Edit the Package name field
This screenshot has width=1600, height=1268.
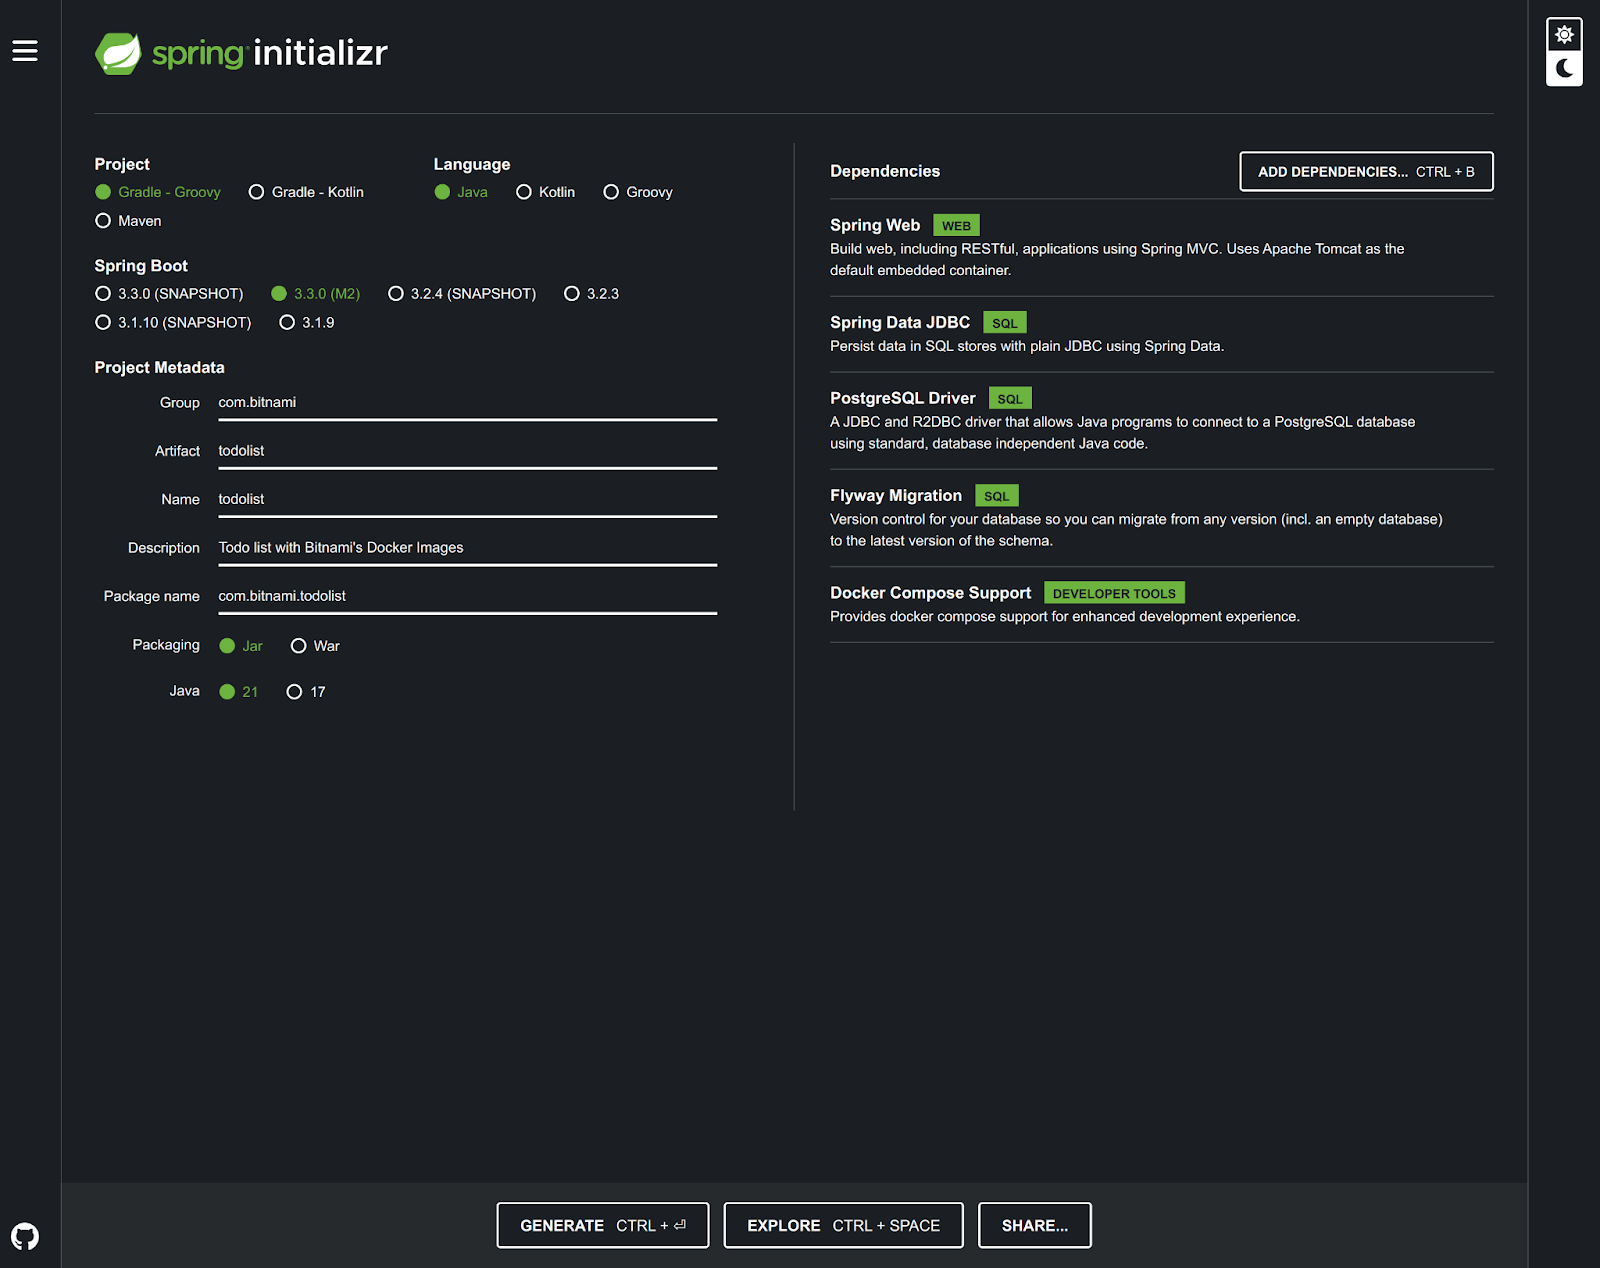point(468,596)
